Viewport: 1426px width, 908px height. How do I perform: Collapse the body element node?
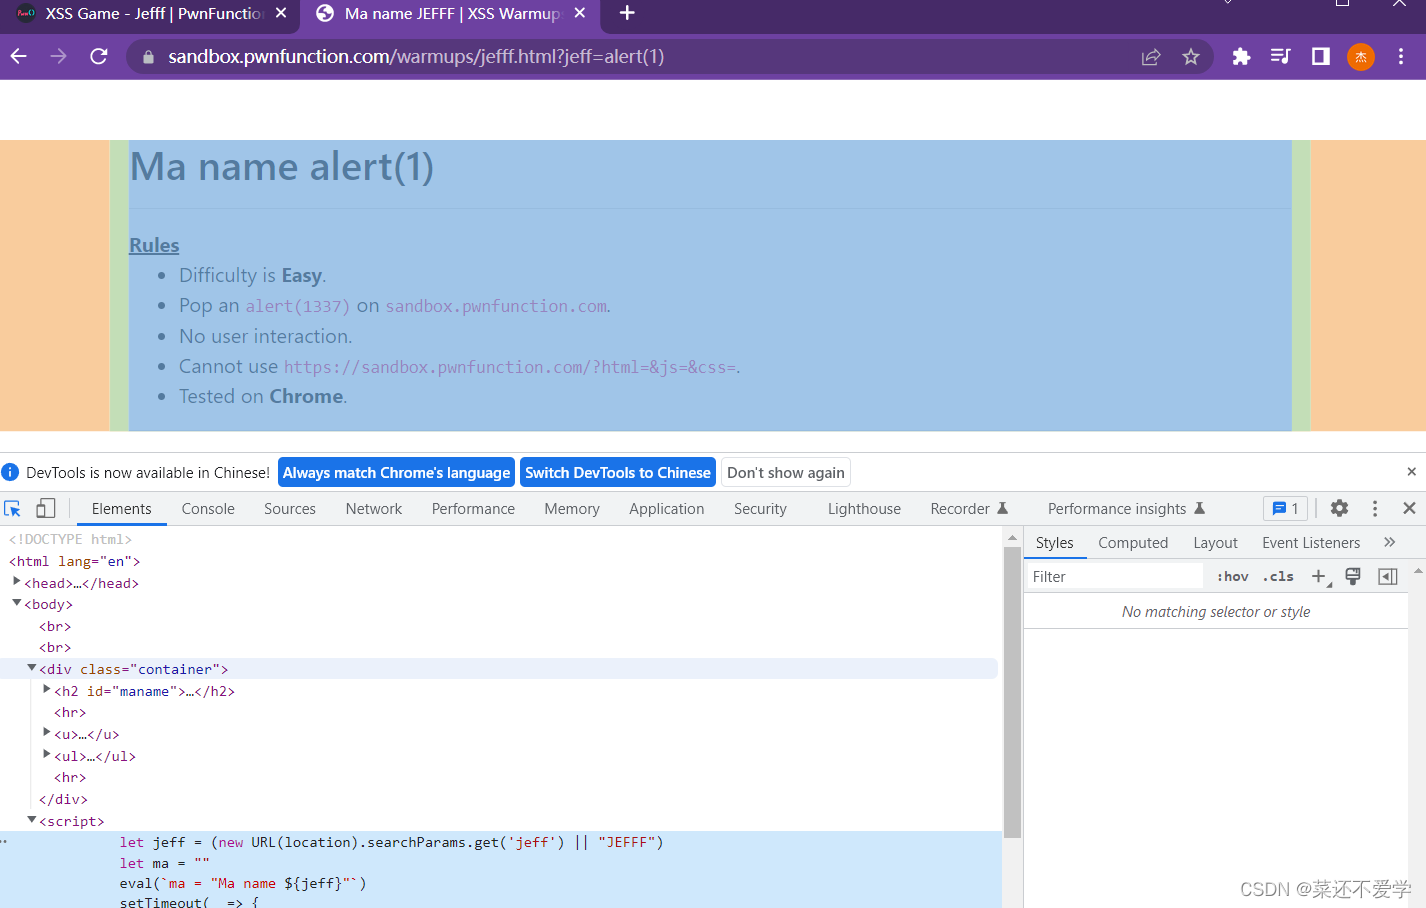[16, 603]
